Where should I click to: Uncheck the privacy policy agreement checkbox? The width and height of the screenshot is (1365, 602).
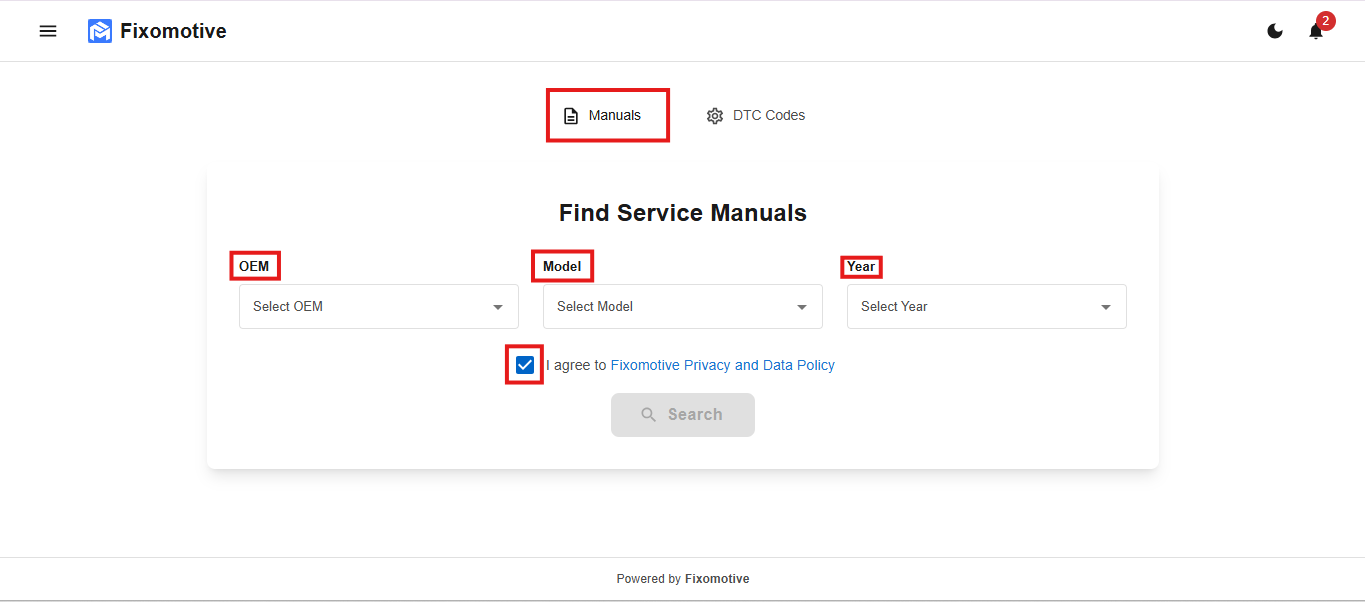[525, 365]
